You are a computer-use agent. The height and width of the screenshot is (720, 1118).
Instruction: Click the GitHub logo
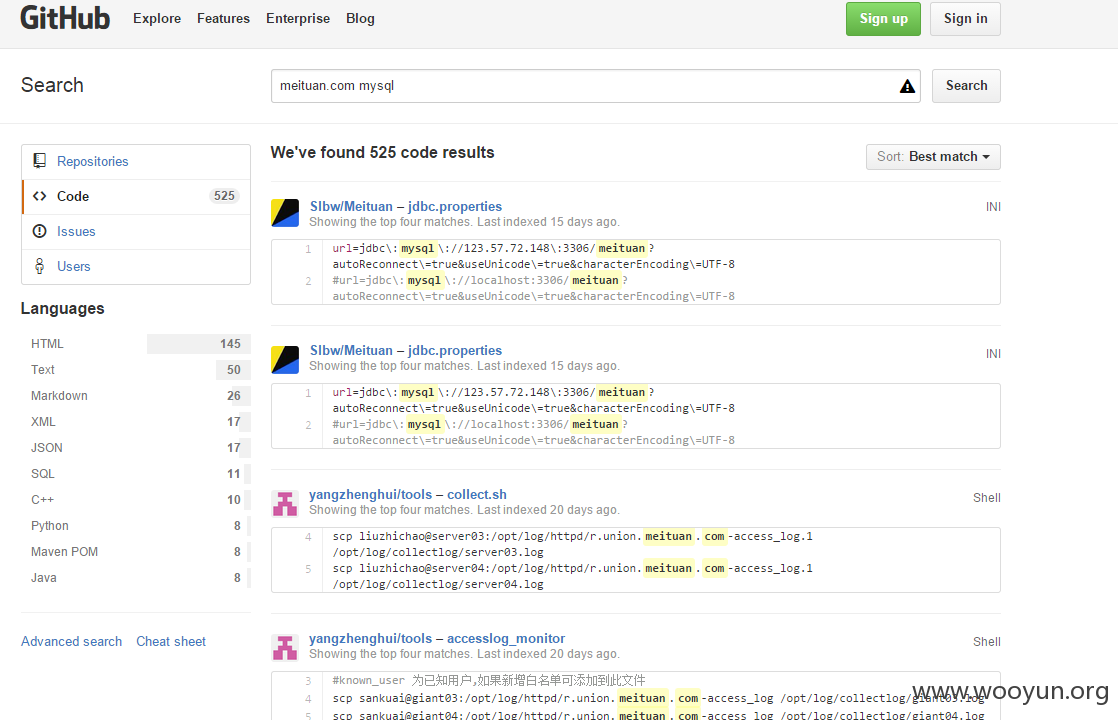[x=65, y=18]
